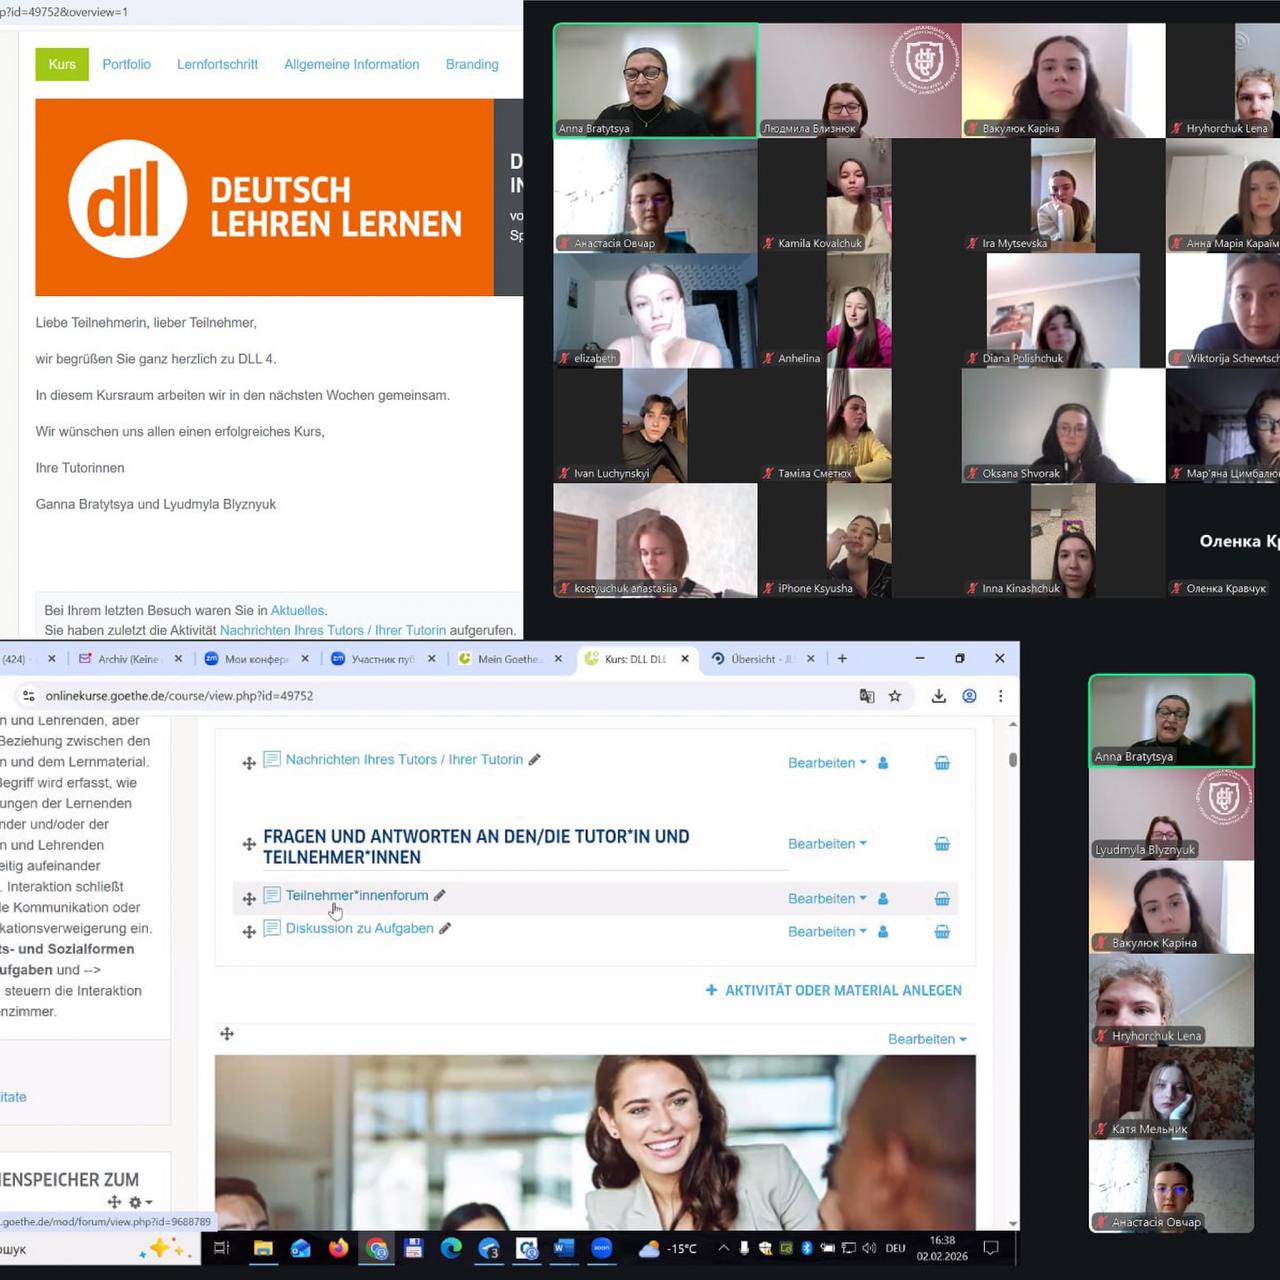This screenshot has height=1280, width=1280.
Task: Bookmark this page with the star icon
Action: pyautogui.click(x=895, y=696)
